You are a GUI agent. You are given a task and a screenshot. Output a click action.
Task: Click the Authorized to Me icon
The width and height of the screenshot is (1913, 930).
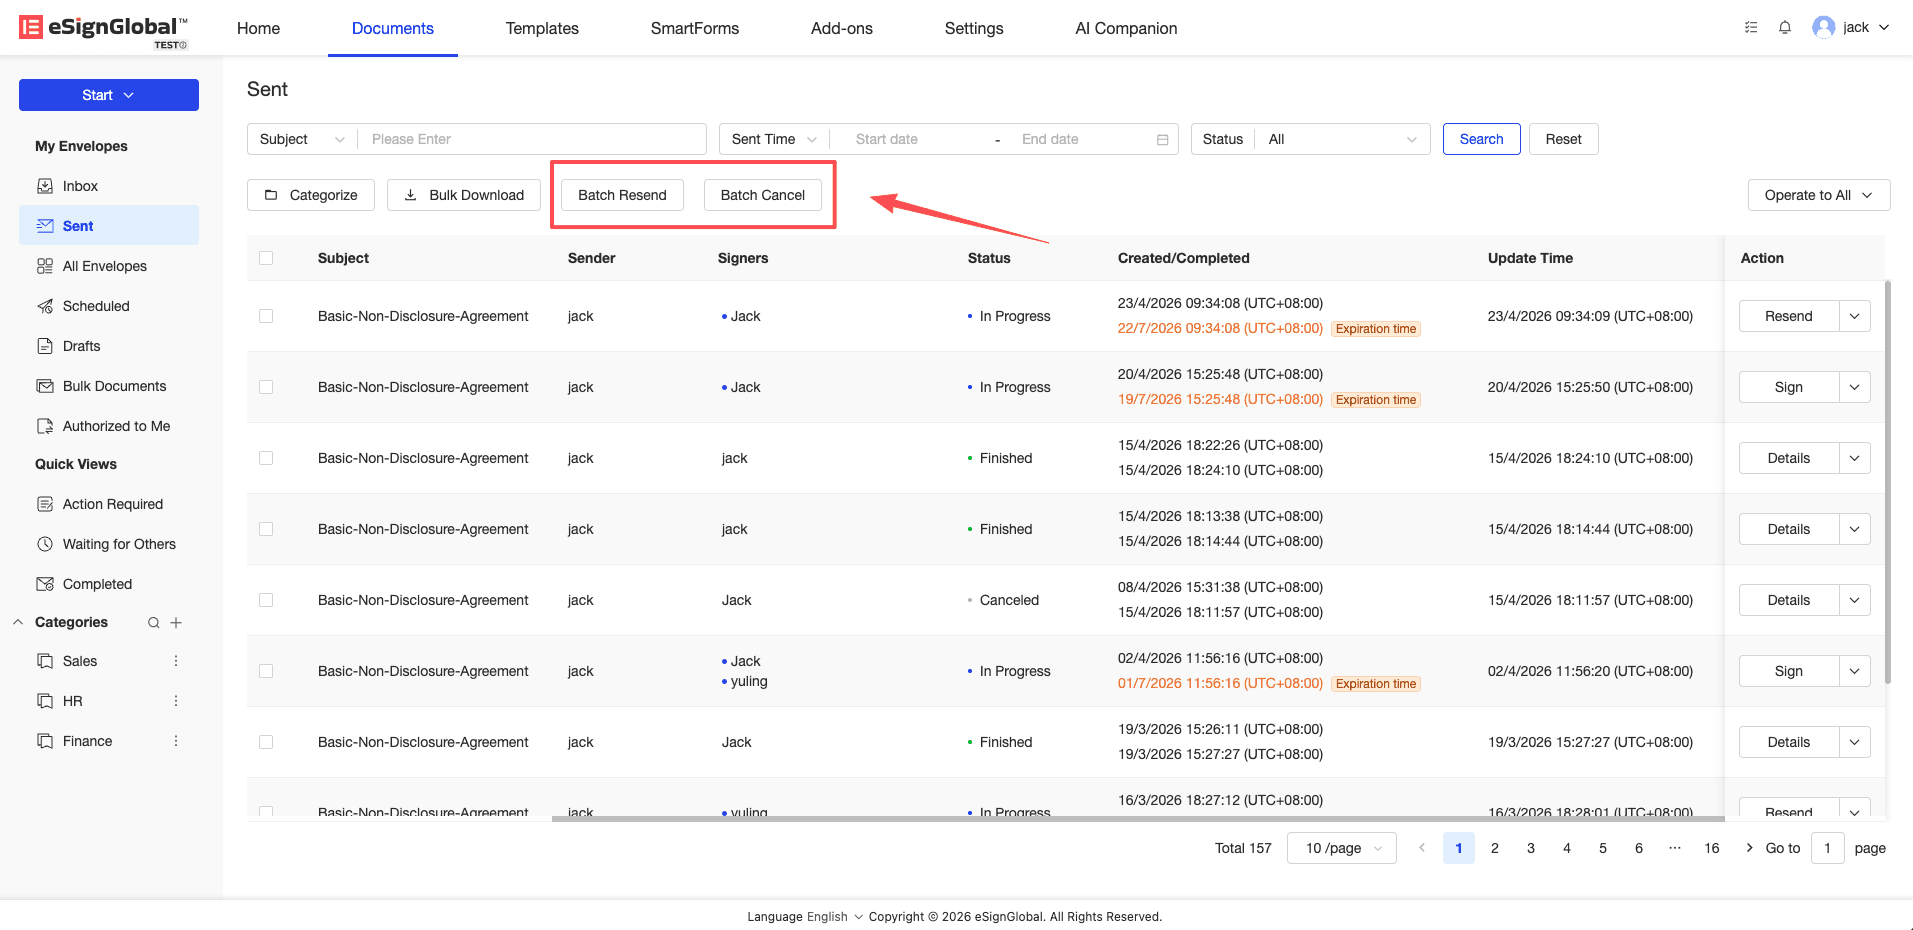click(x=45, y=426)
